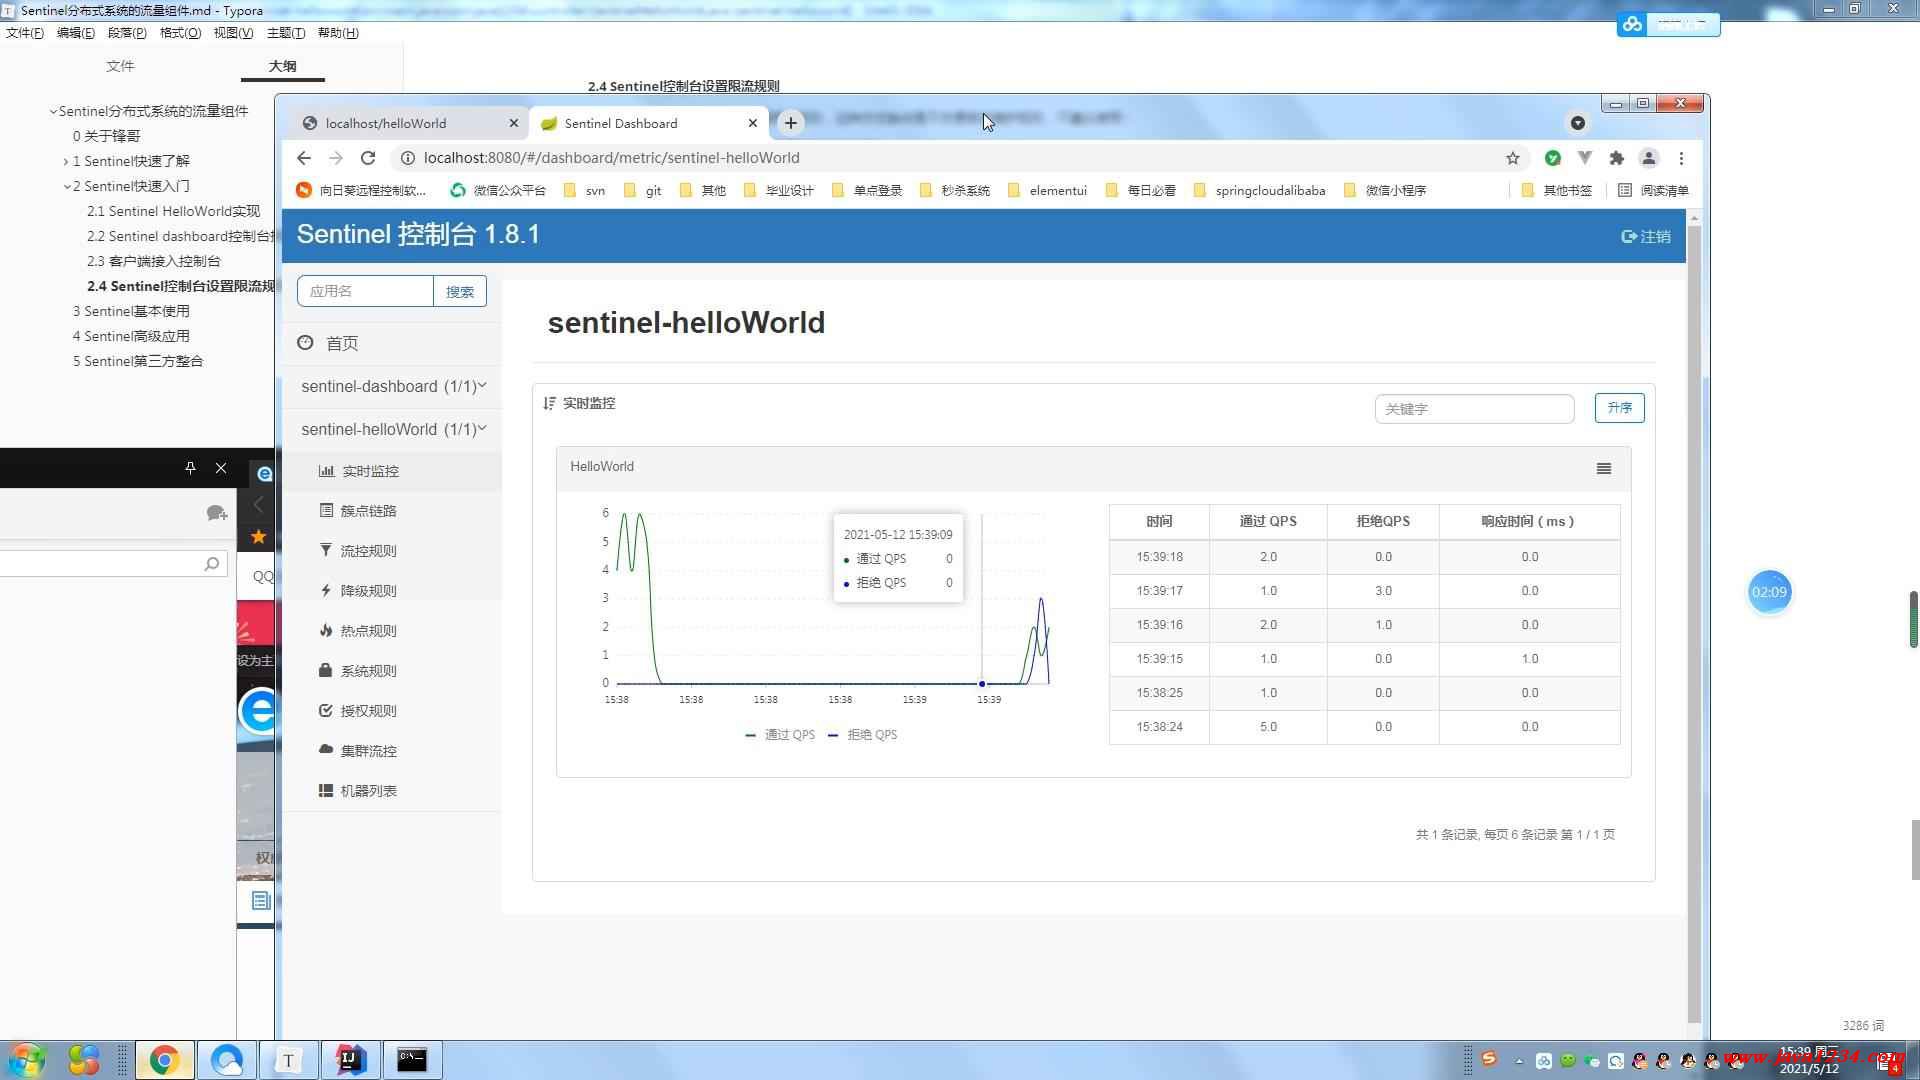The image size is (1920, 1080).
Task: Open 微信公众平台 bookmark
Action: coord(498,190)
